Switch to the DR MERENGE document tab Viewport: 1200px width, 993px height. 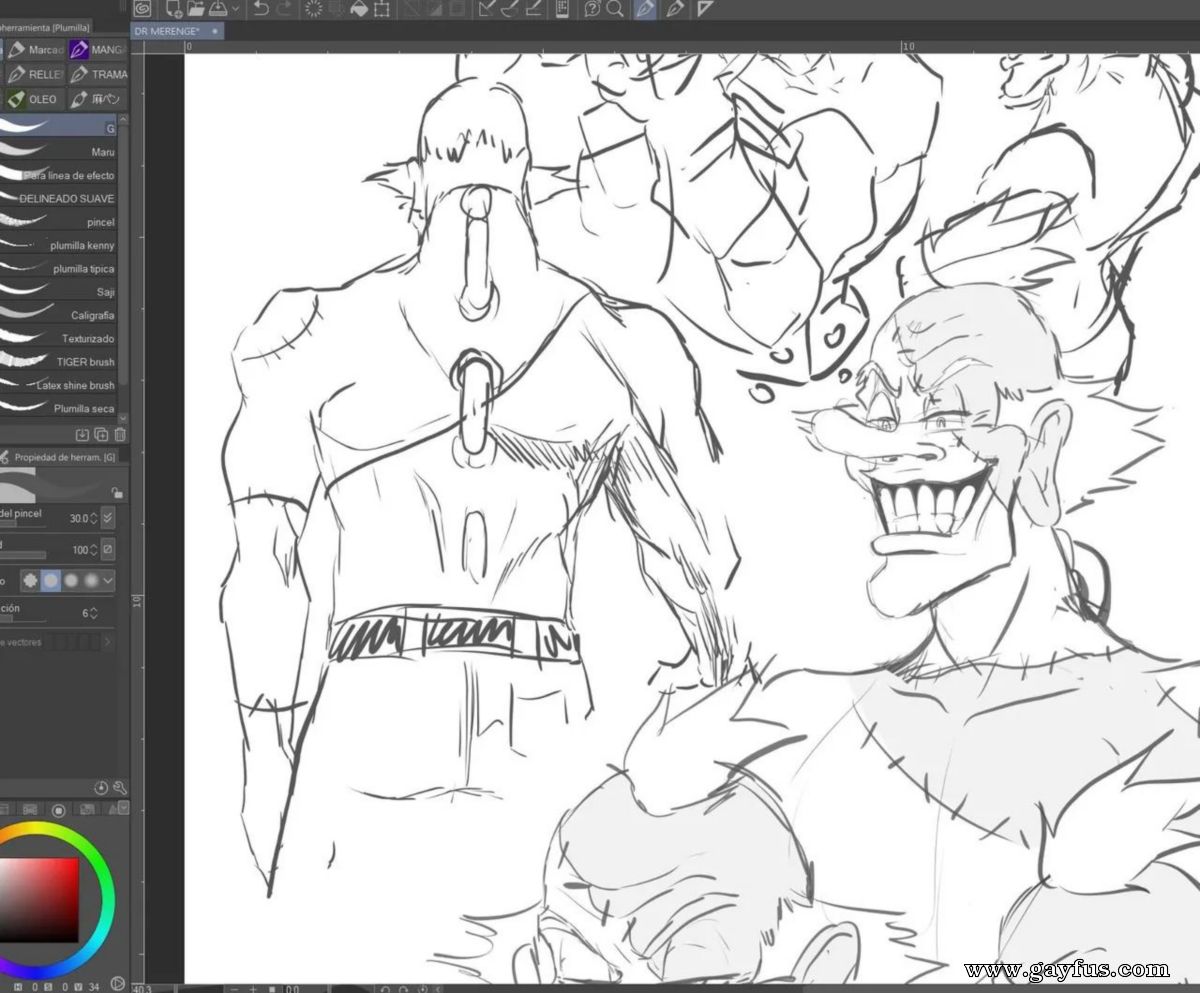coord(167,31)
